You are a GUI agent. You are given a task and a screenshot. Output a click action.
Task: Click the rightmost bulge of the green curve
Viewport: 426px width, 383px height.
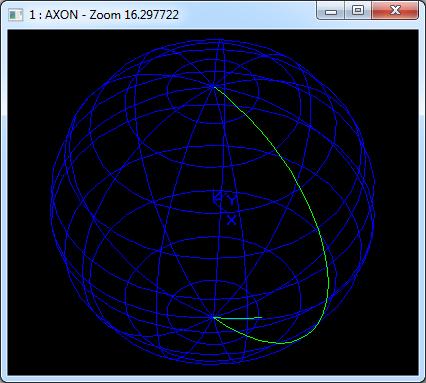tap(328, 277)
